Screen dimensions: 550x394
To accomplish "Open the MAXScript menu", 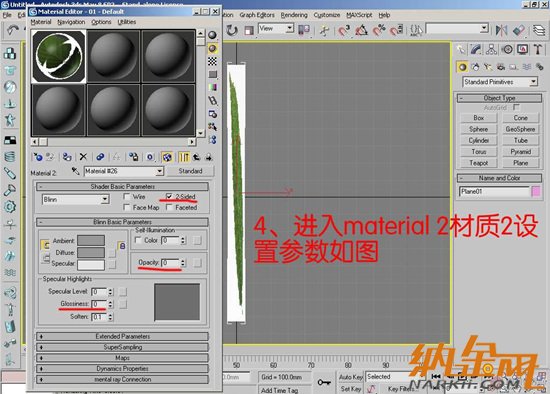I will (x=359, y=15).
